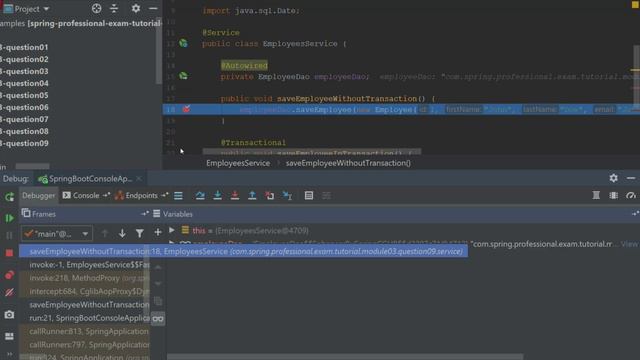Select module03-question01 in project tree
The width and height of the screenshot is (640, 360).
(24, 47)
